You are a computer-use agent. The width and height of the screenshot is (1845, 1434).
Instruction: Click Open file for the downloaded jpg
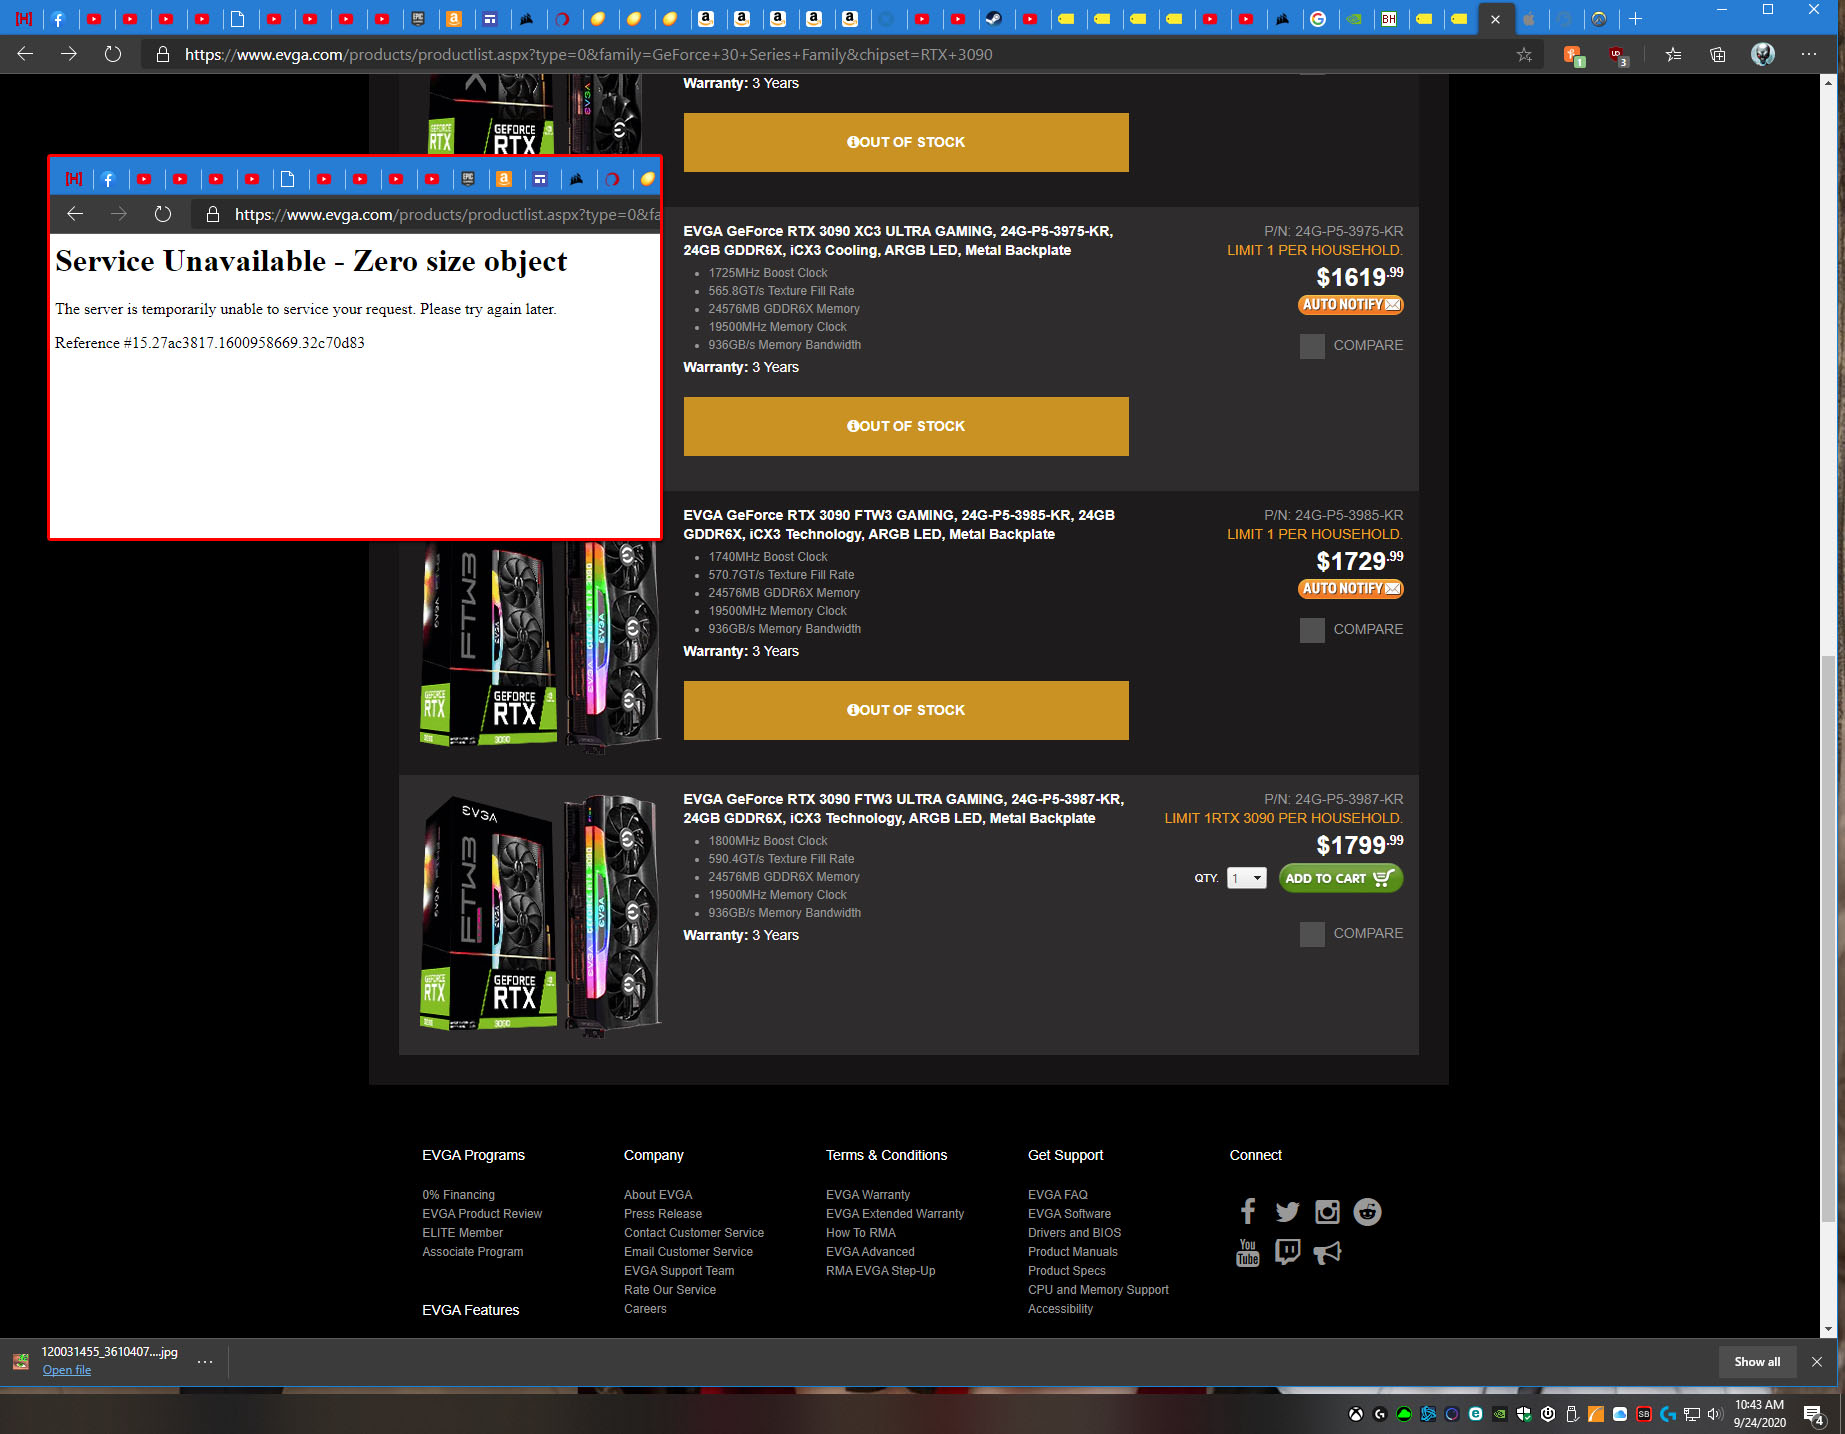point(66,1370)
